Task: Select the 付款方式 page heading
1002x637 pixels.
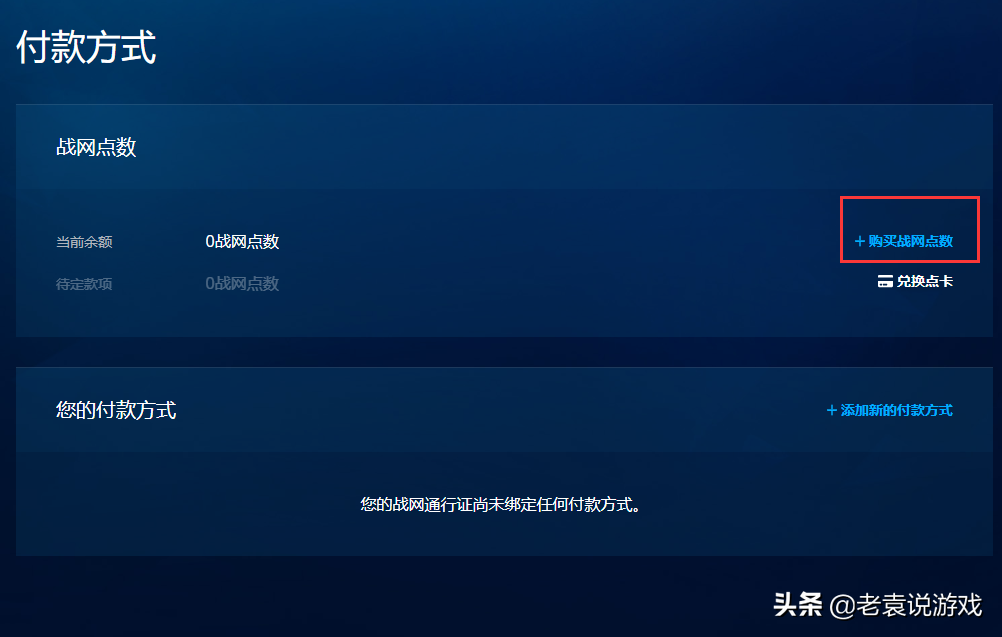Action: click(x=86, y=47)
